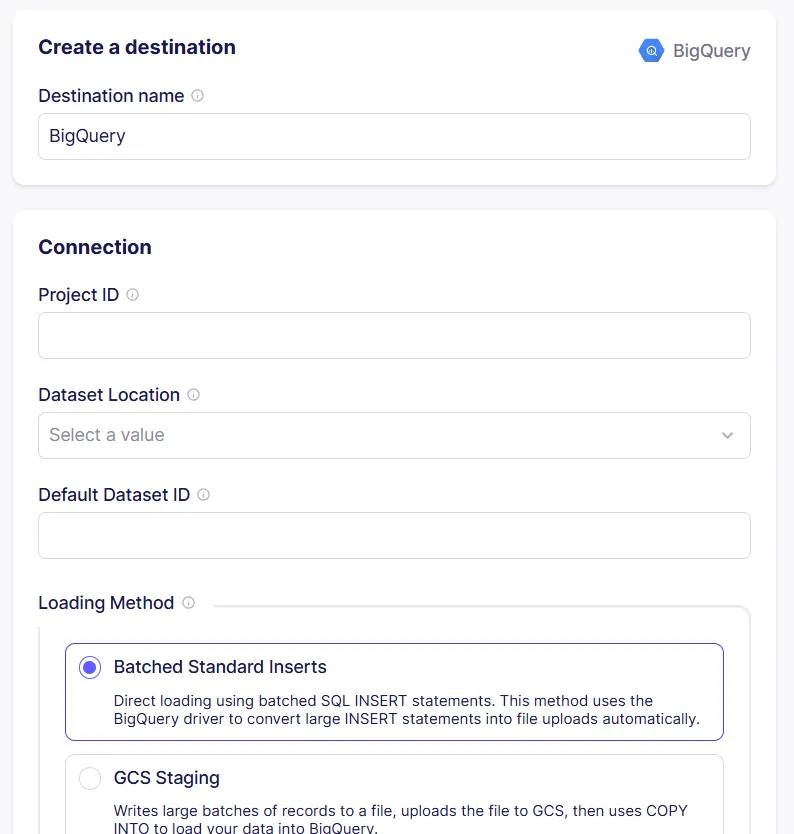Click the Batched Standard Inserts description text
This screenshot has height=834, width=794.
[407, 710]
